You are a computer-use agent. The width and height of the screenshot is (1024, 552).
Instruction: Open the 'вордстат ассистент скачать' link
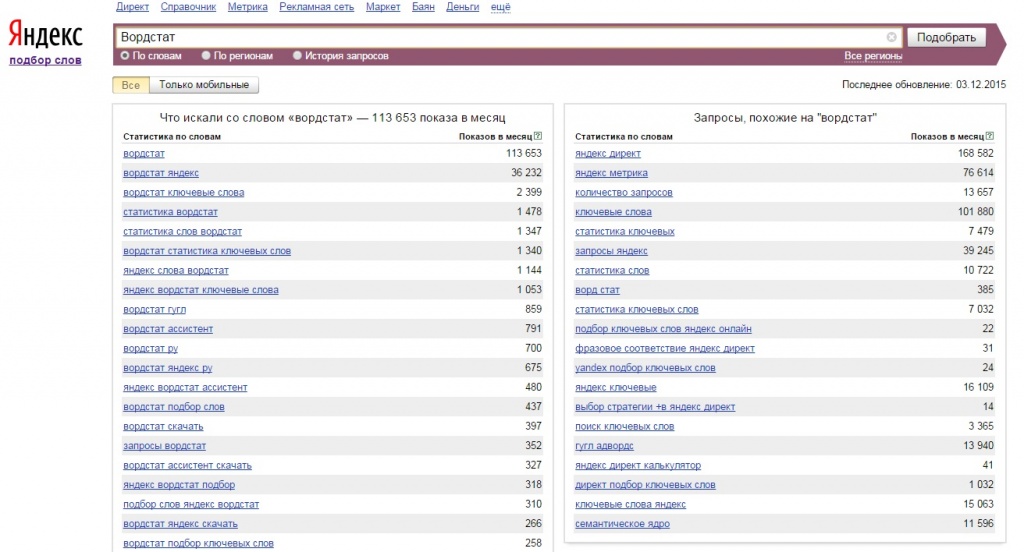click(x=187, y=466)
